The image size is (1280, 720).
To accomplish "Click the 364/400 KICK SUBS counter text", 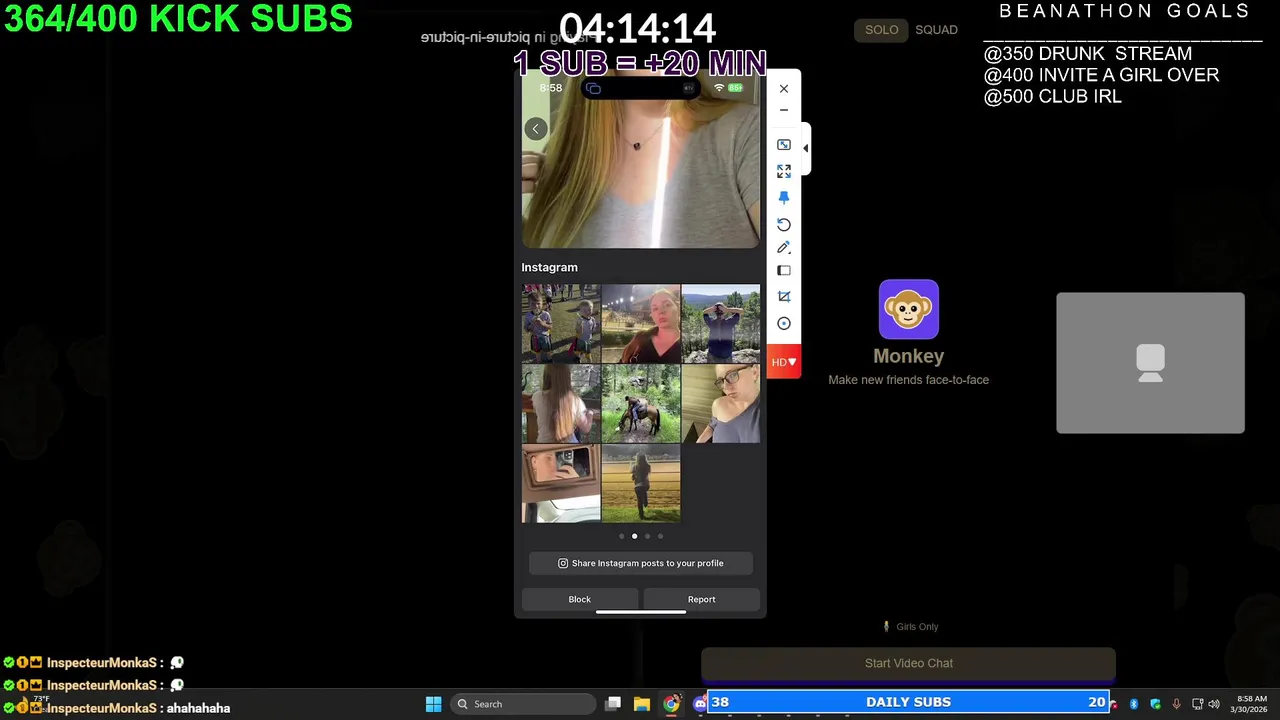I will 179,18.
